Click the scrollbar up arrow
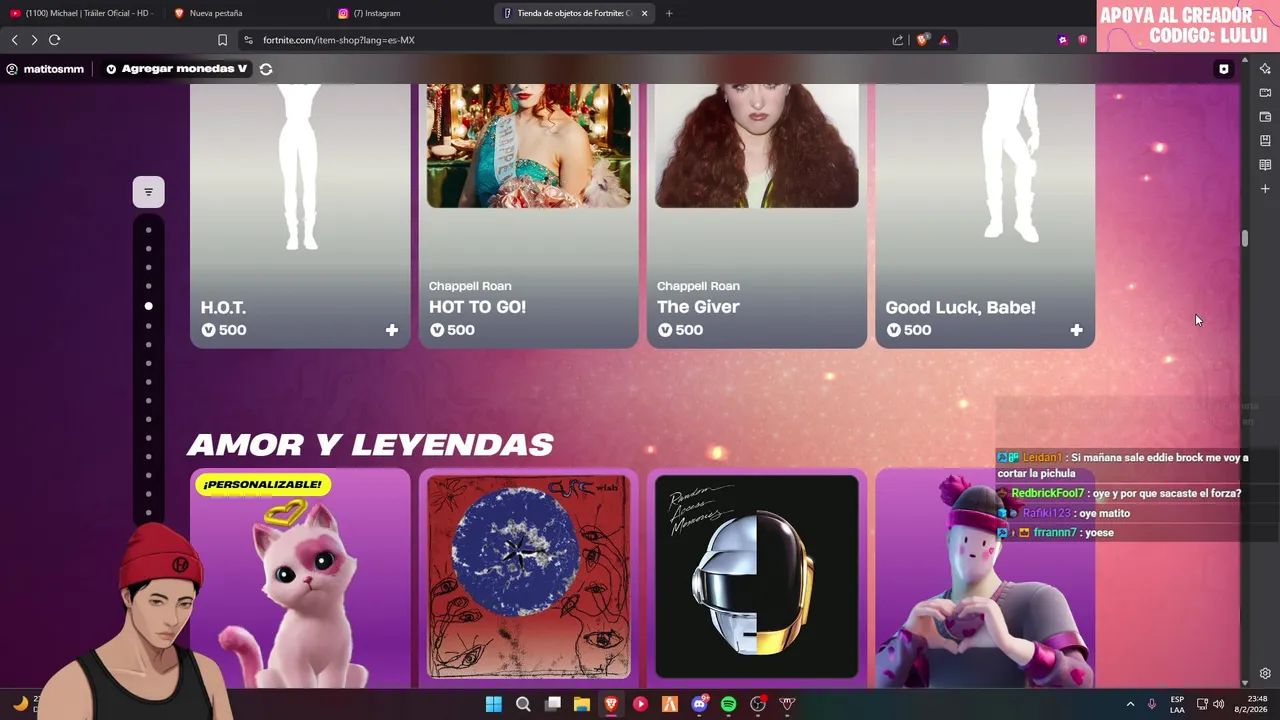The width and height of the screenshot is (1280, 720). tap(1245, 62)
